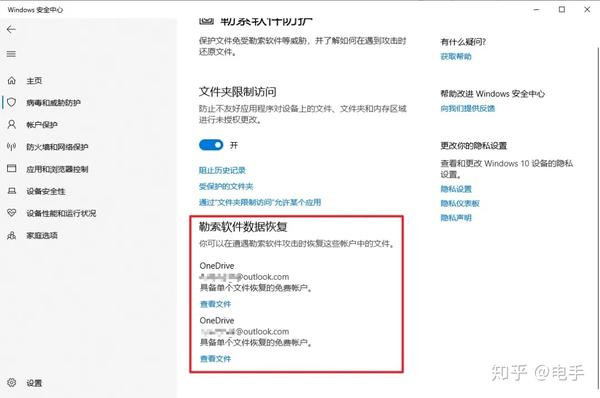Viewport: 600px width, 398px height.
Task: Open the 受保护的文件夹 link
Action: (226, 186)
